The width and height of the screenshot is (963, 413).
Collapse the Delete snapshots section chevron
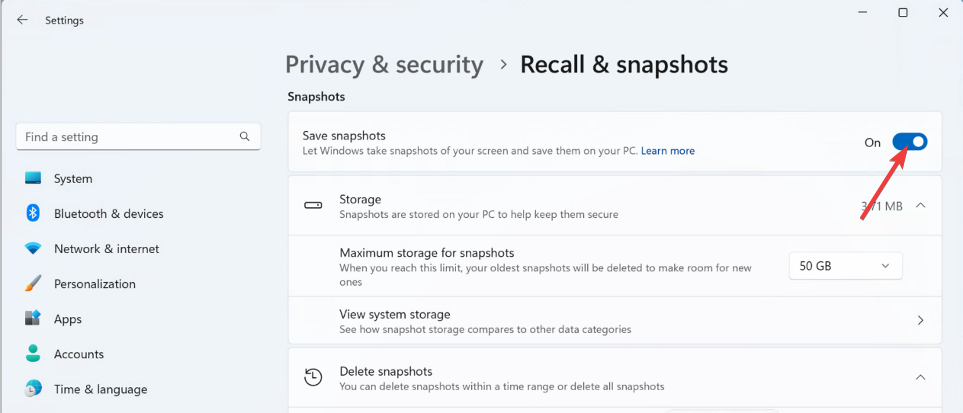click(x=920, y=377)
